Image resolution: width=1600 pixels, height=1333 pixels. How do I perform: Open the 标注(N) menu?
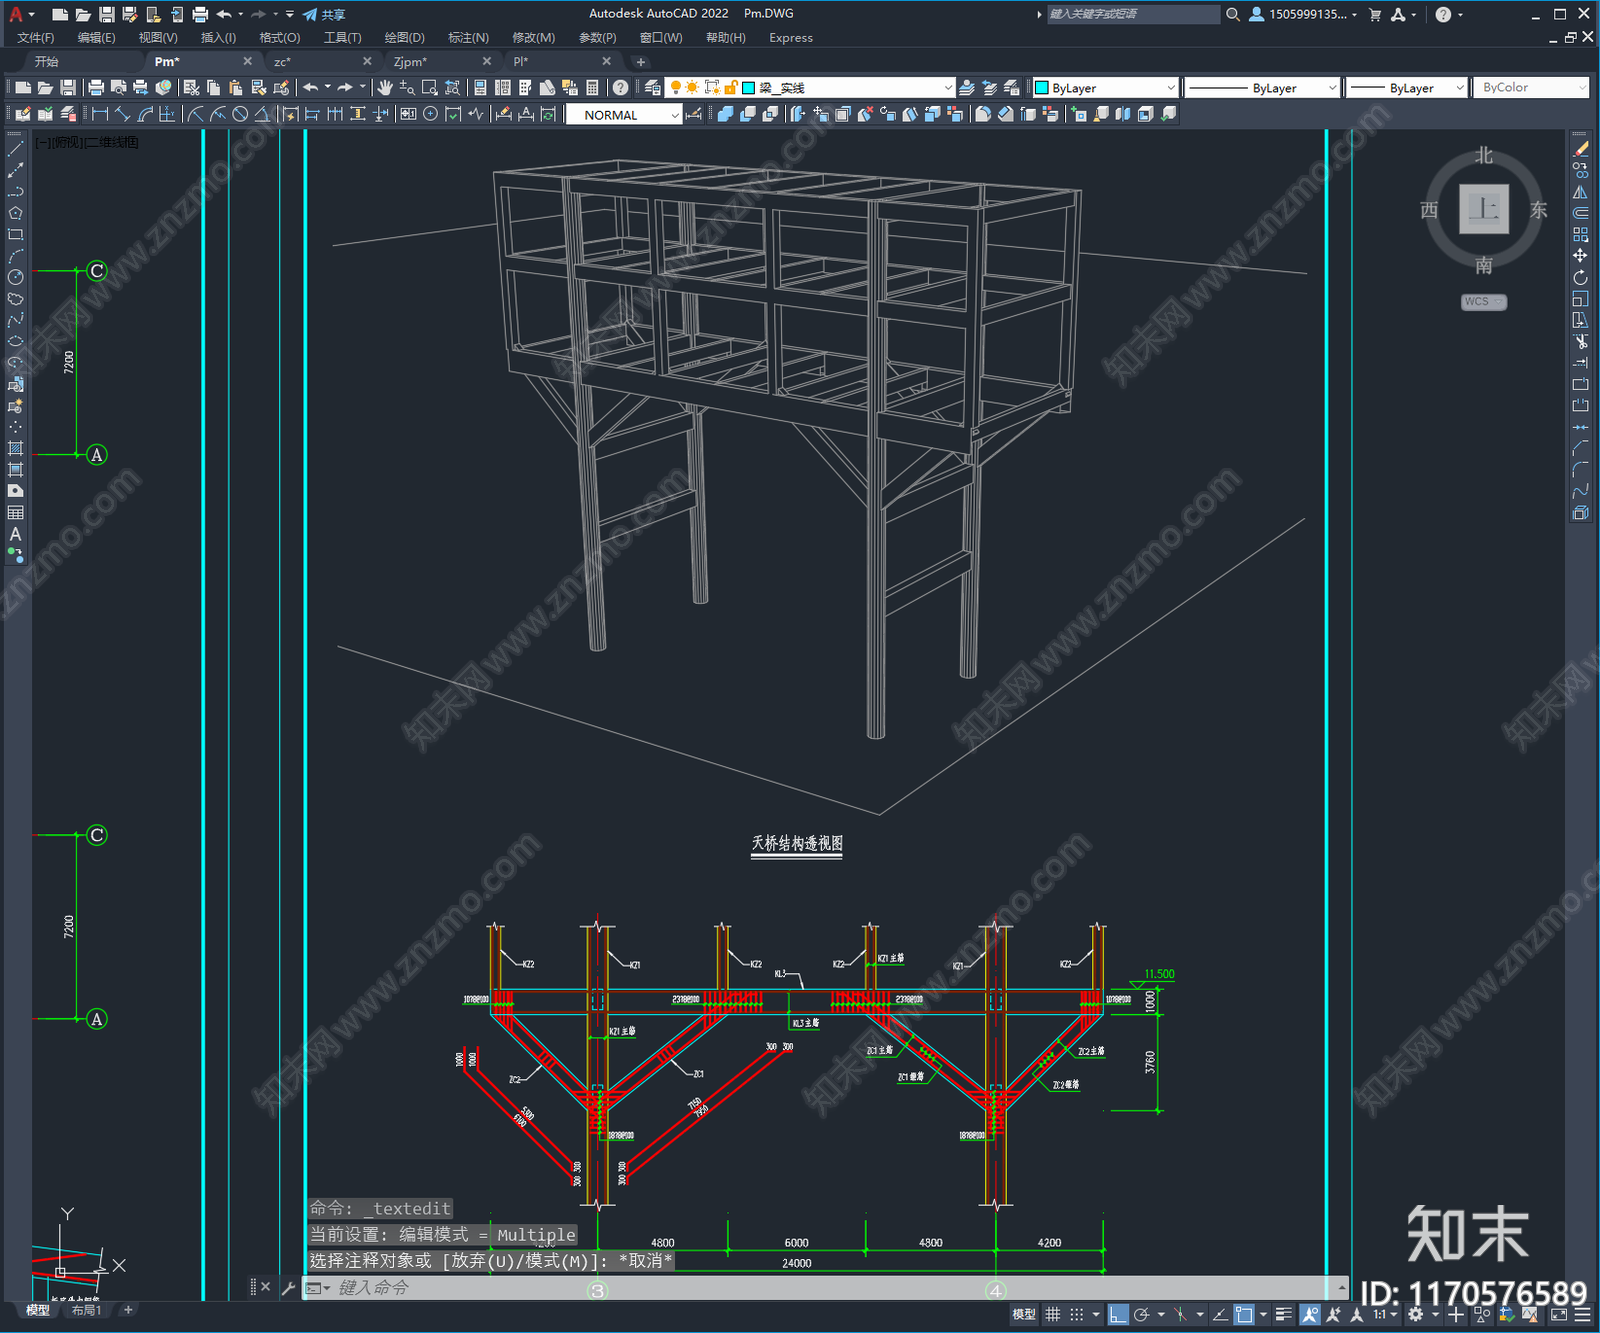click(x=469, y=38)
